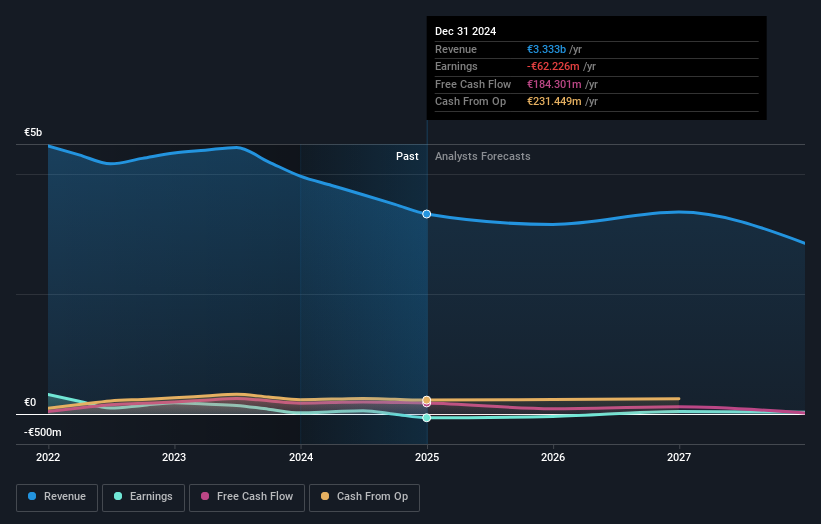
Task: Click the €184.301m free cash flow value
Action: 554,84
